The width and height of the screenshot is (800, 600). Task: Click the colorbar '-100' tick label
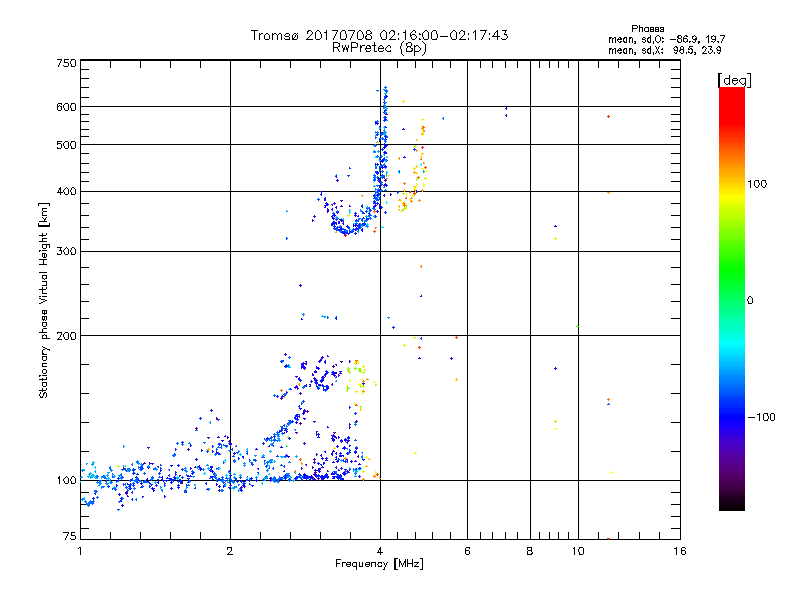(761, 417)
